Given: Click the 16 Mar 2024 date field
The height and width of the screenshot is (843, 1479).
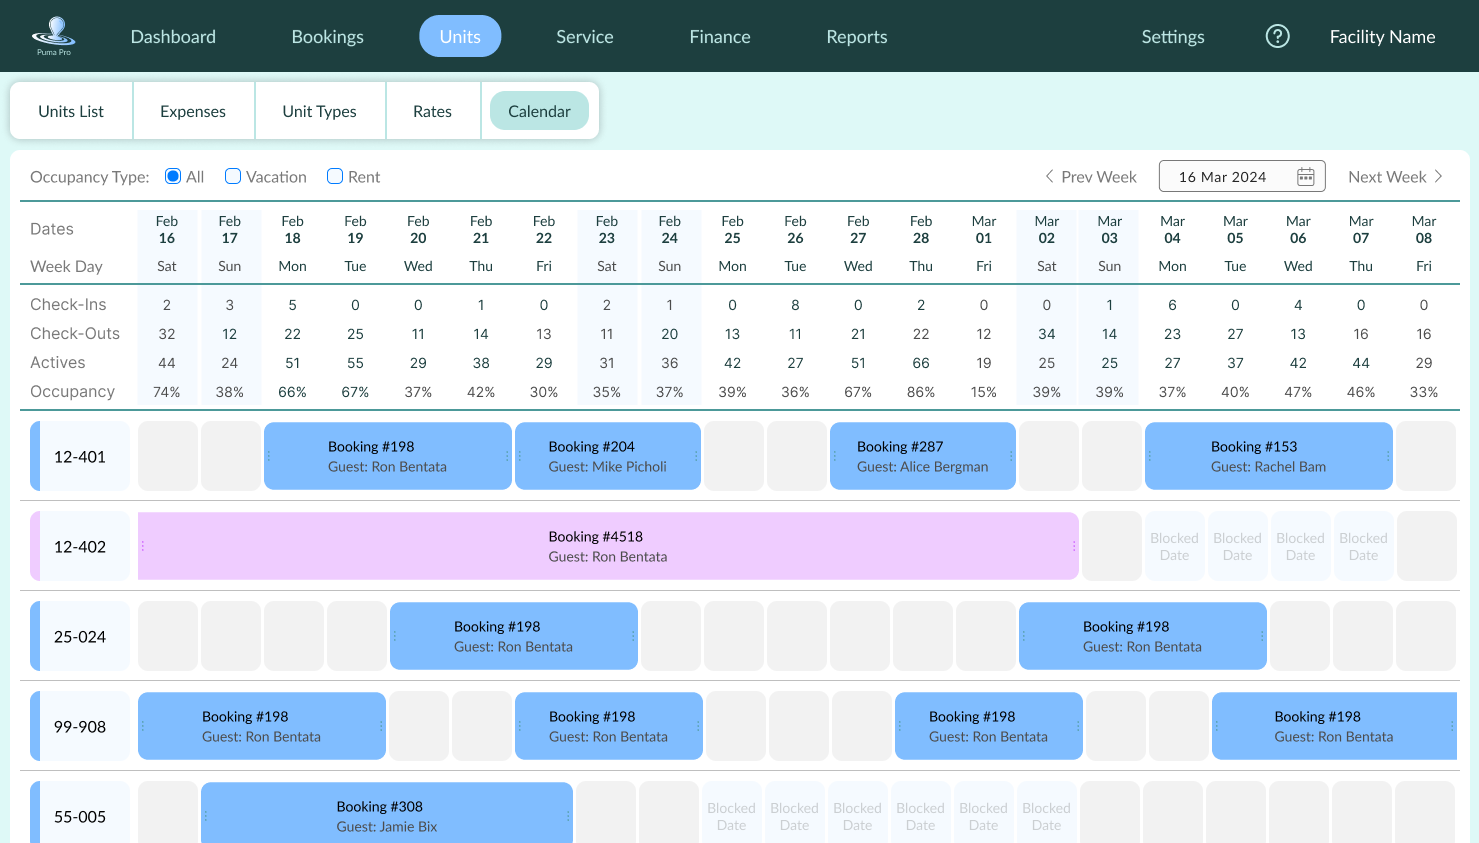Looking at the screenshot, I should [x=1242, y=176].
